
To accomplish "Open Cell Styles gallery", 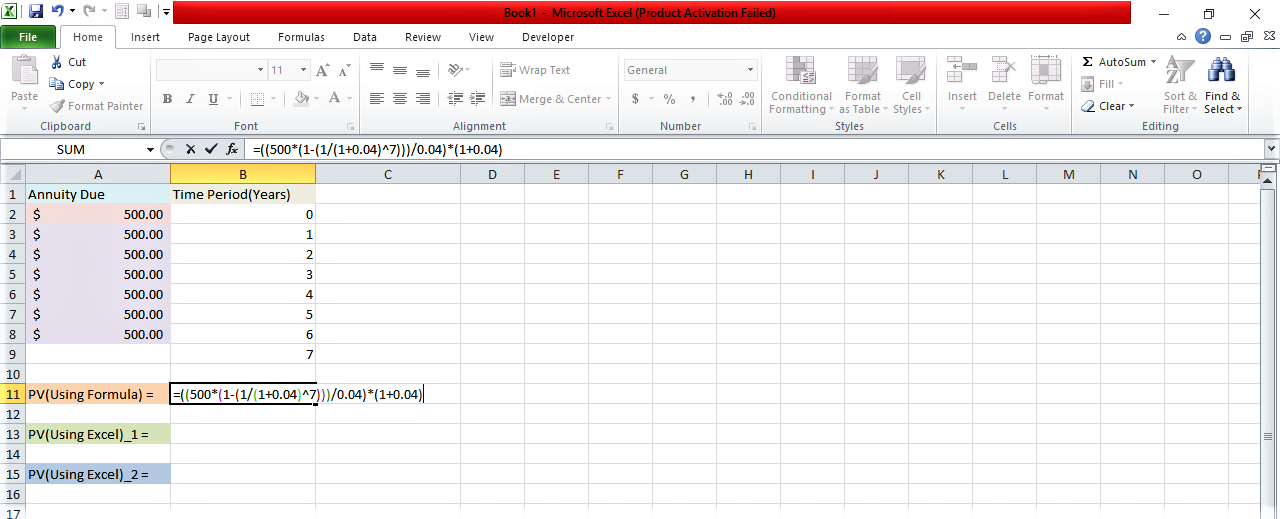I will [910, 85].
